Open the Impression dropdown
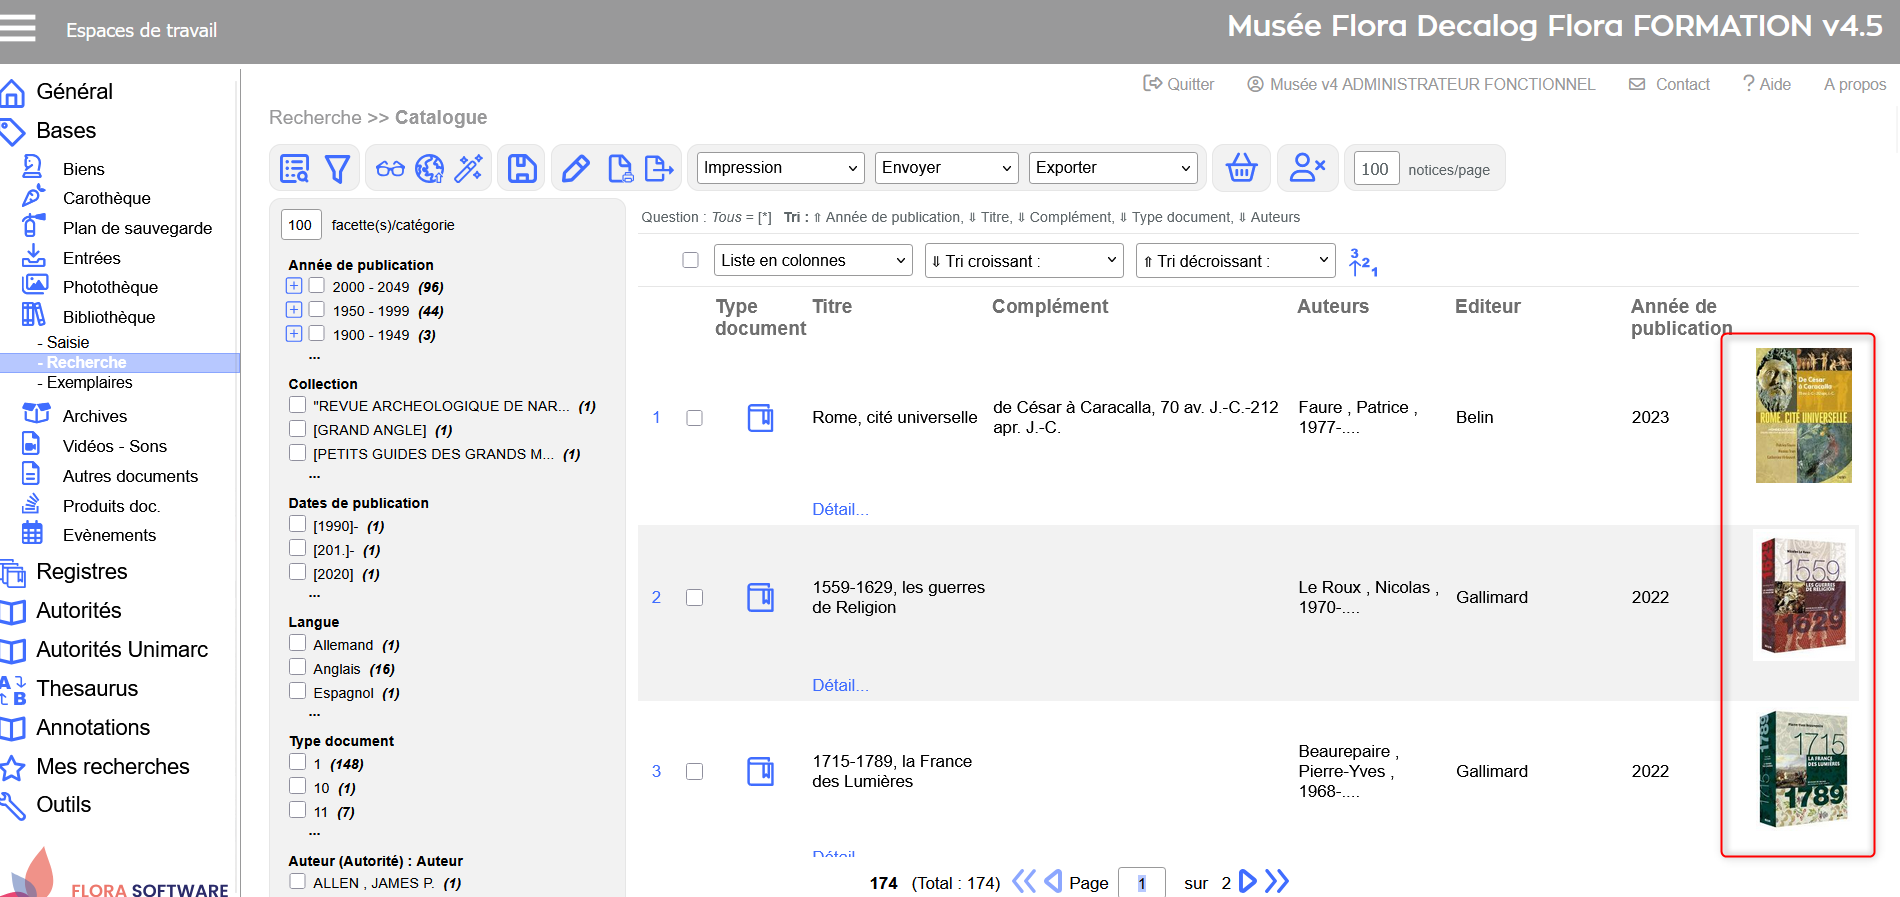The width and height of the screenshot is (1900, 897). [780, 168]
